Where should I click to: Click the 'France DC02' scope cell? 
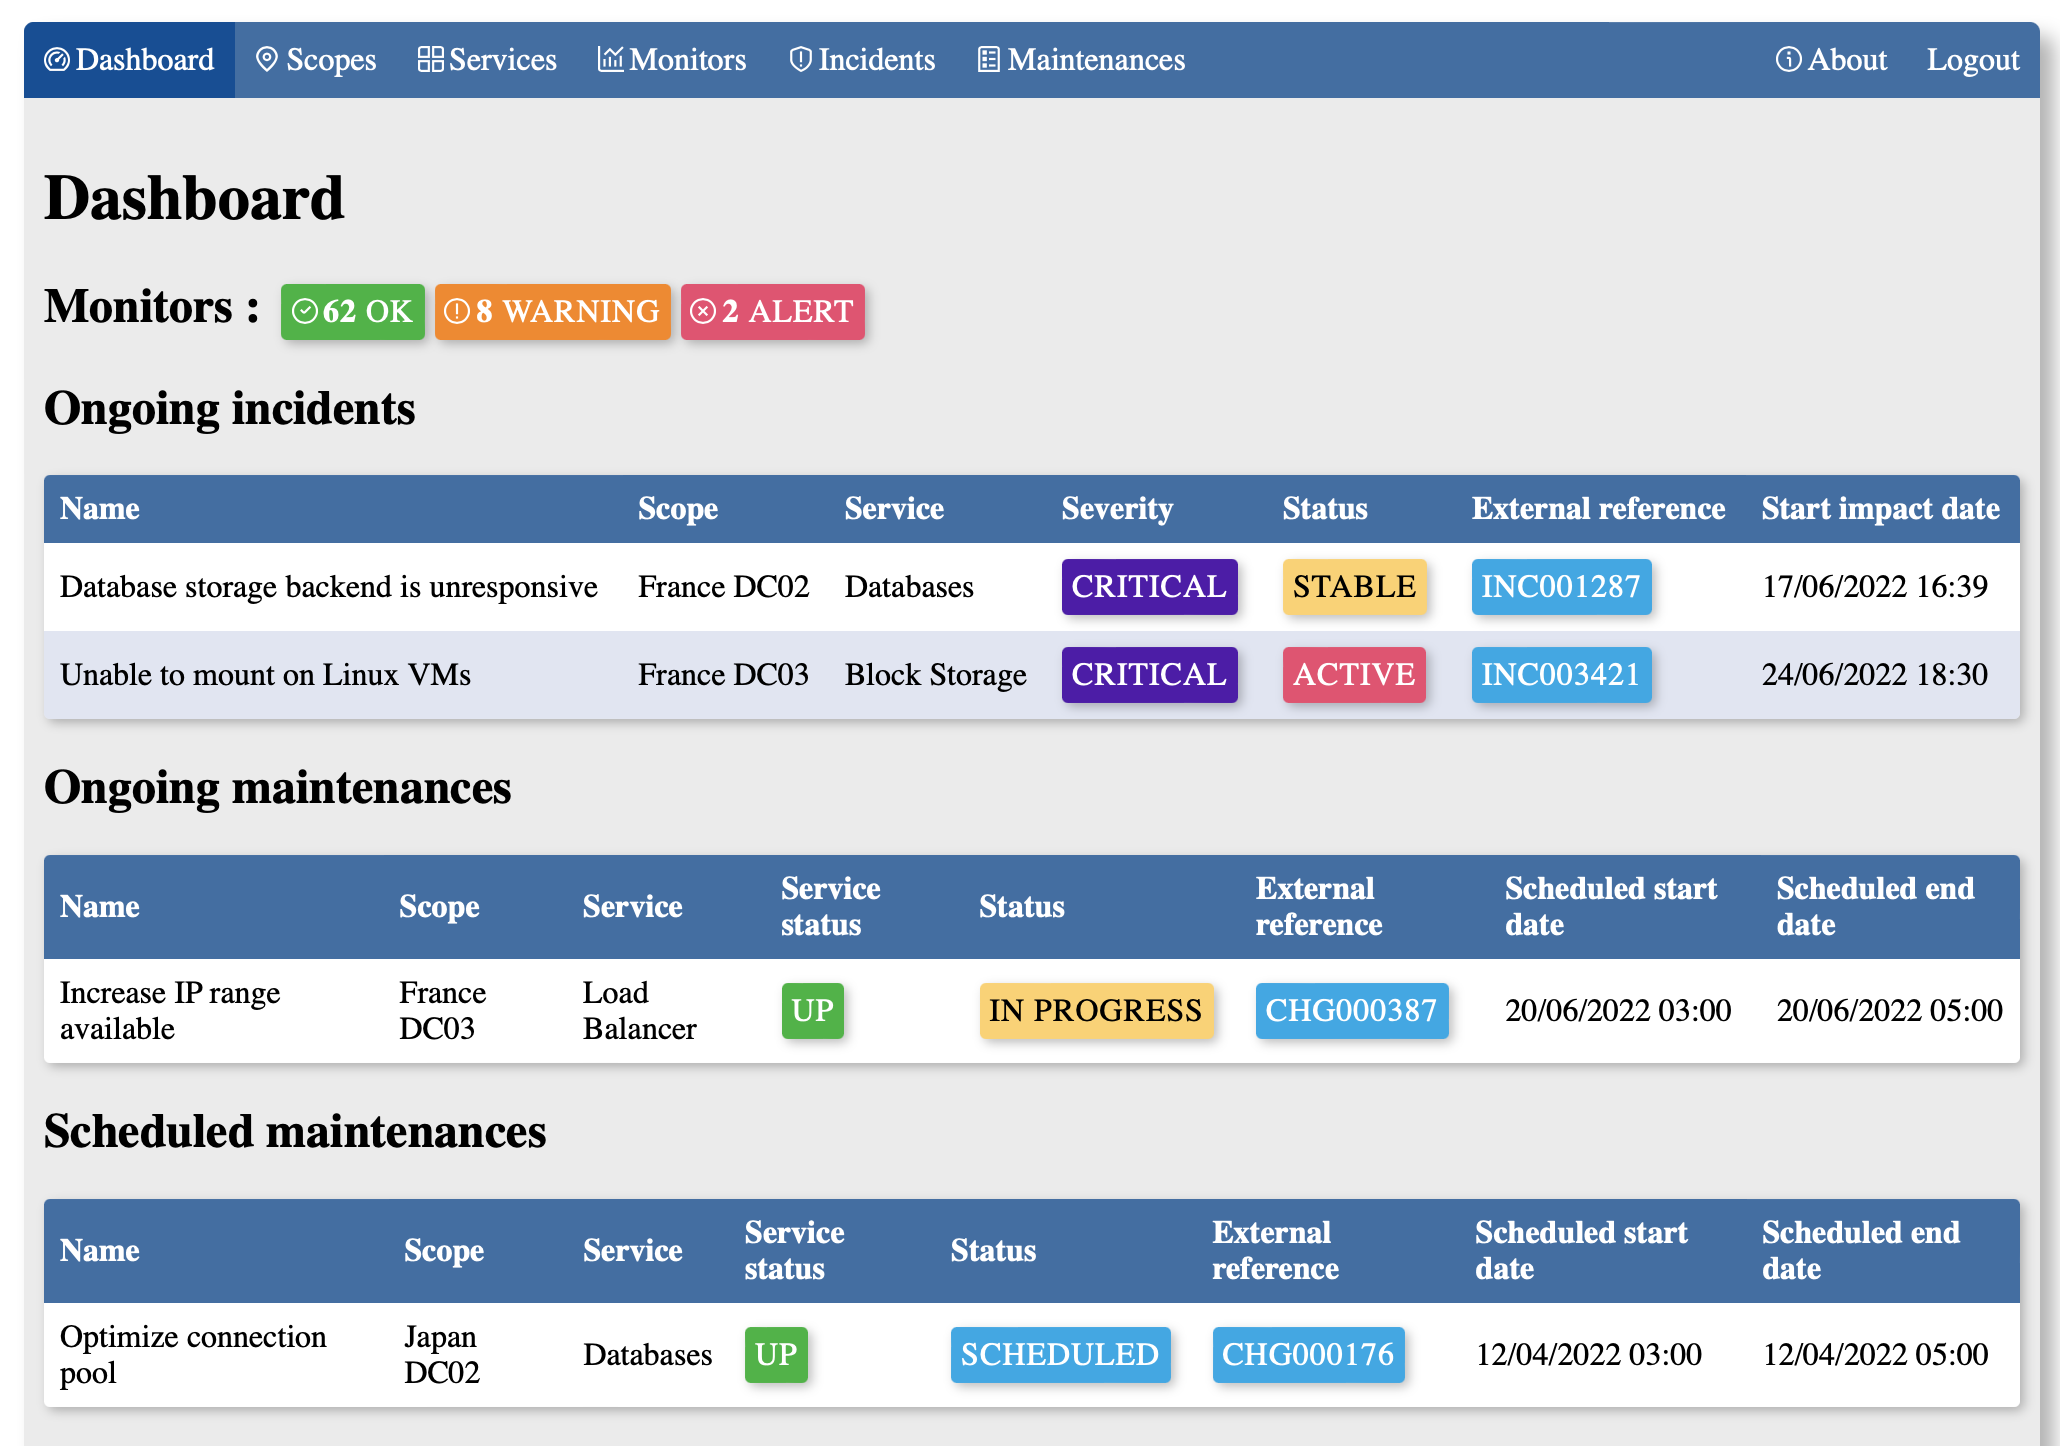click(724, 587)
